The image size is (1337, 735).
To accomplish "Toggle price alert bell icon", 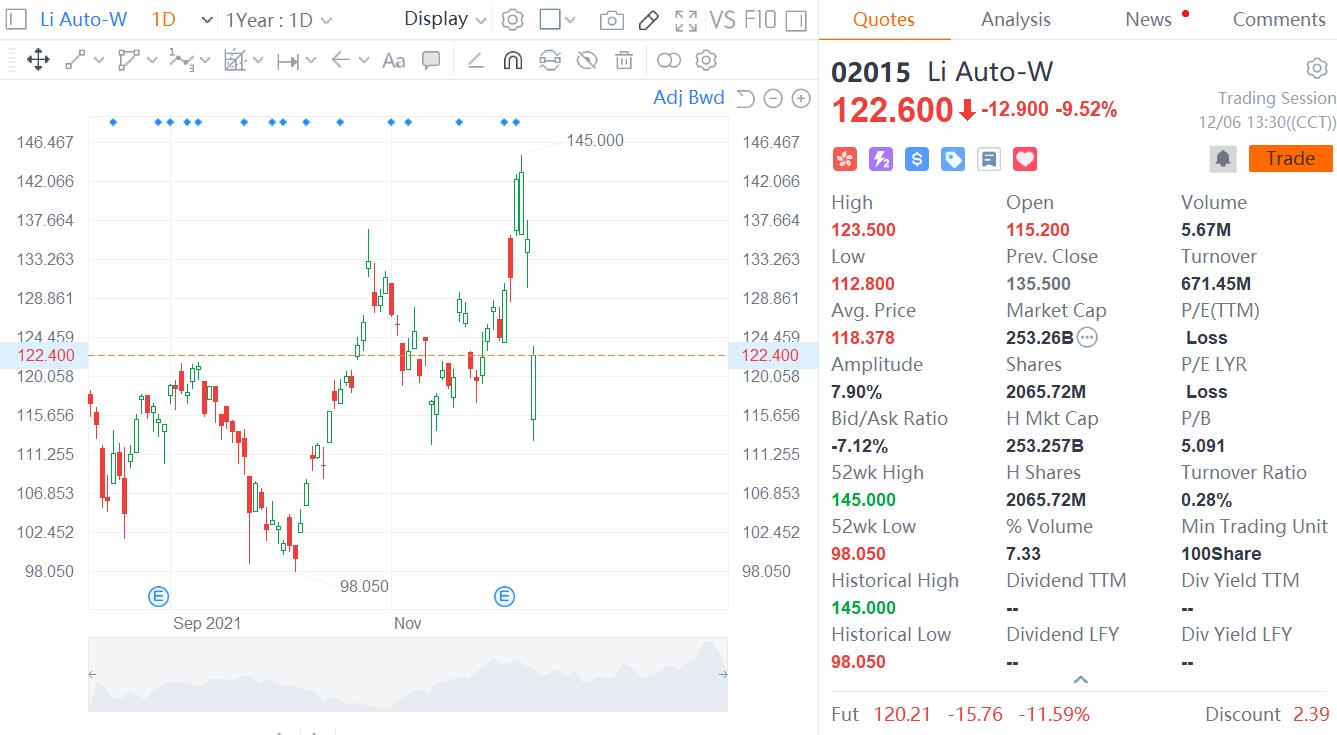I will [x=1223, y=158].
